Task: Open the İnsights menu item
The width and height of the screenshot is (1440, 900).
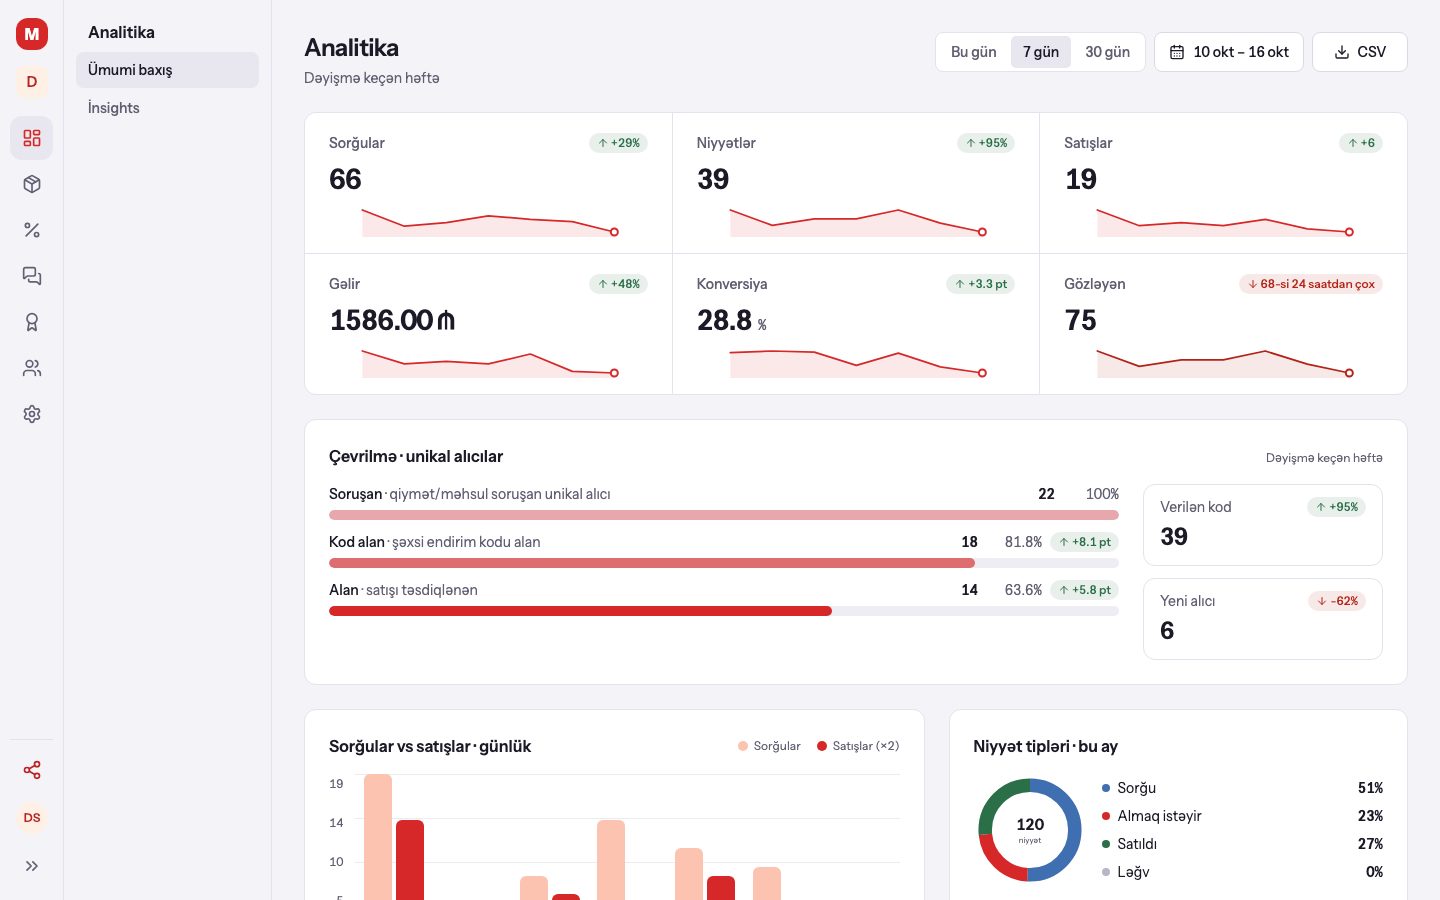Action: point(167,108)
